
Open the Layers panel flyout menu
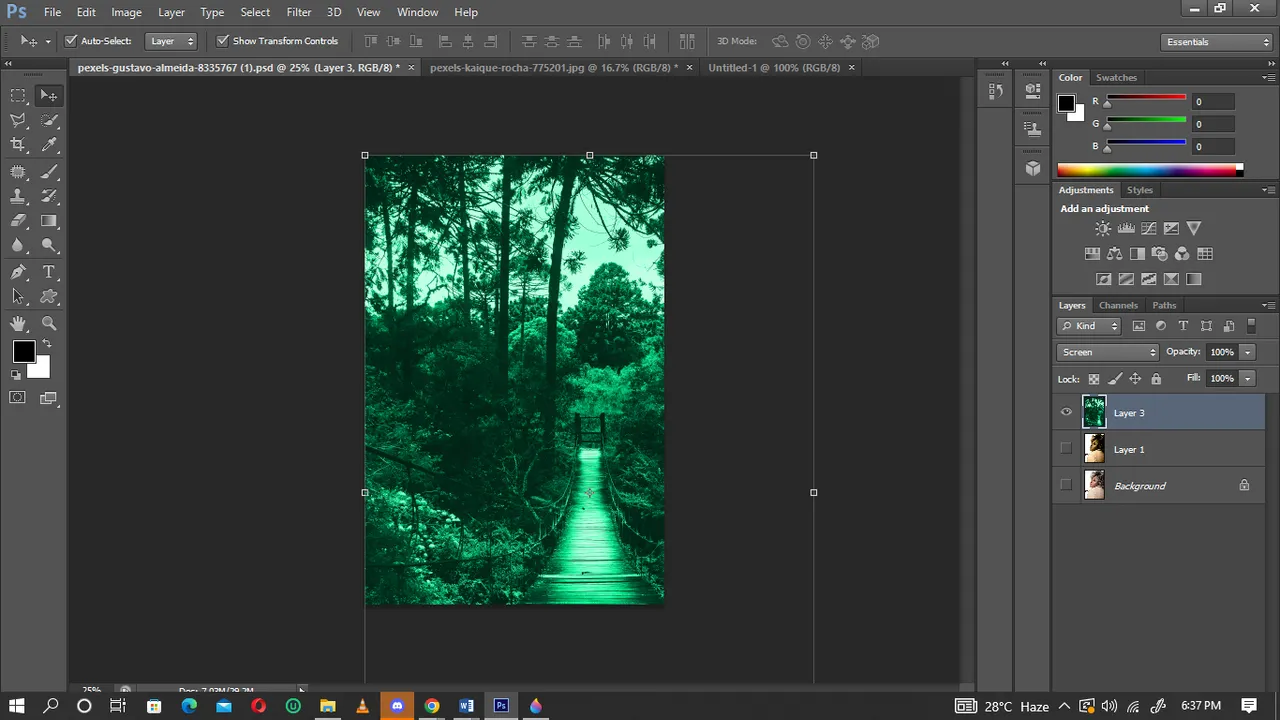[x=1267, y=305]
